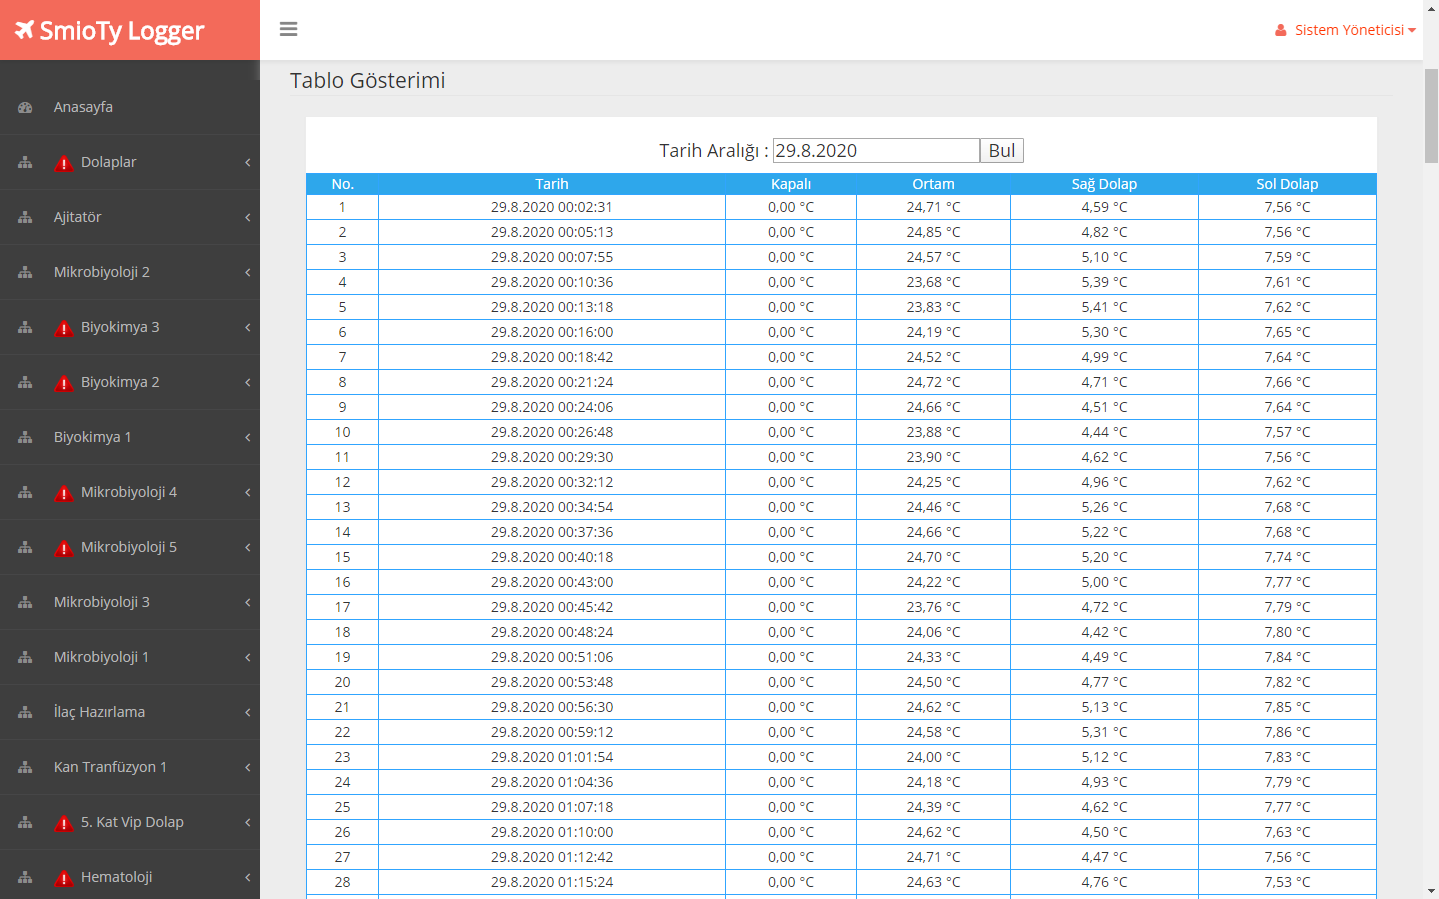
Task: Toggle the hamburger sidebar menu icon
Action: tap(289, 29)
